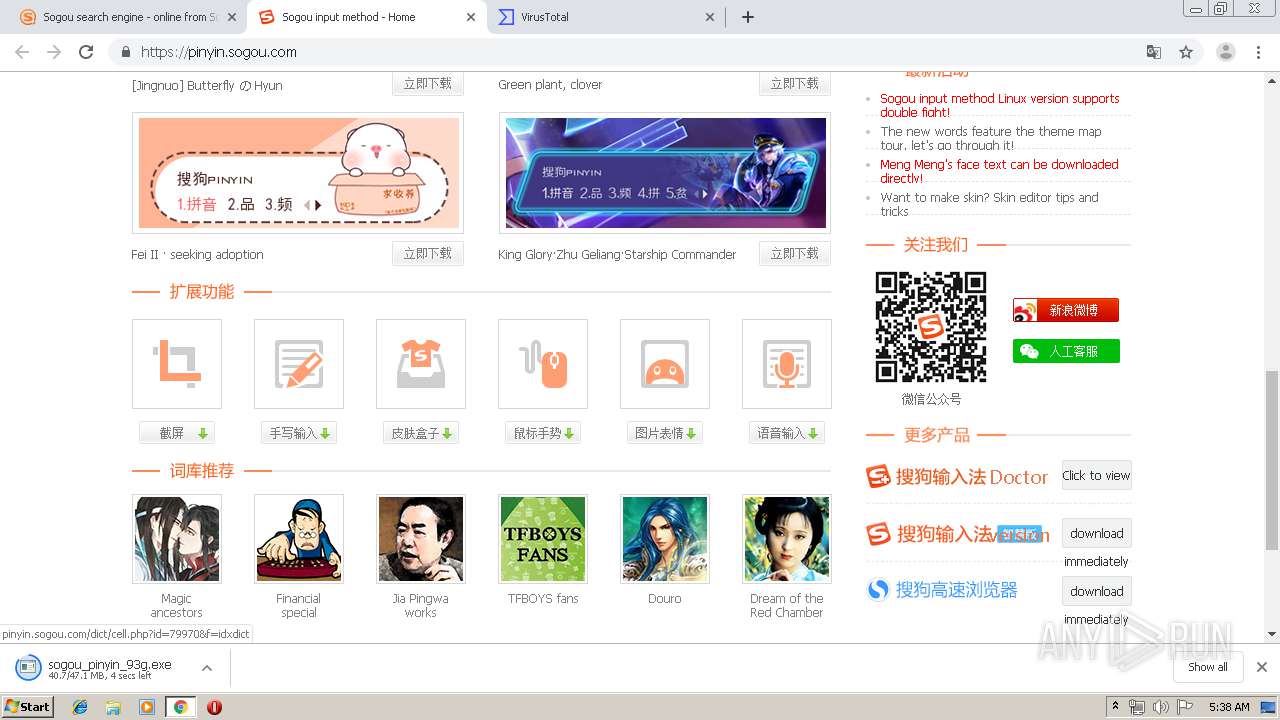Click the browser Back arrow

point(22,52)
